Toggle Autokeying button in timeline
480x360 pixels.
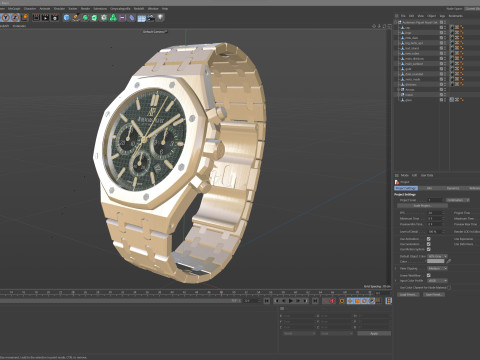point(332,301)
